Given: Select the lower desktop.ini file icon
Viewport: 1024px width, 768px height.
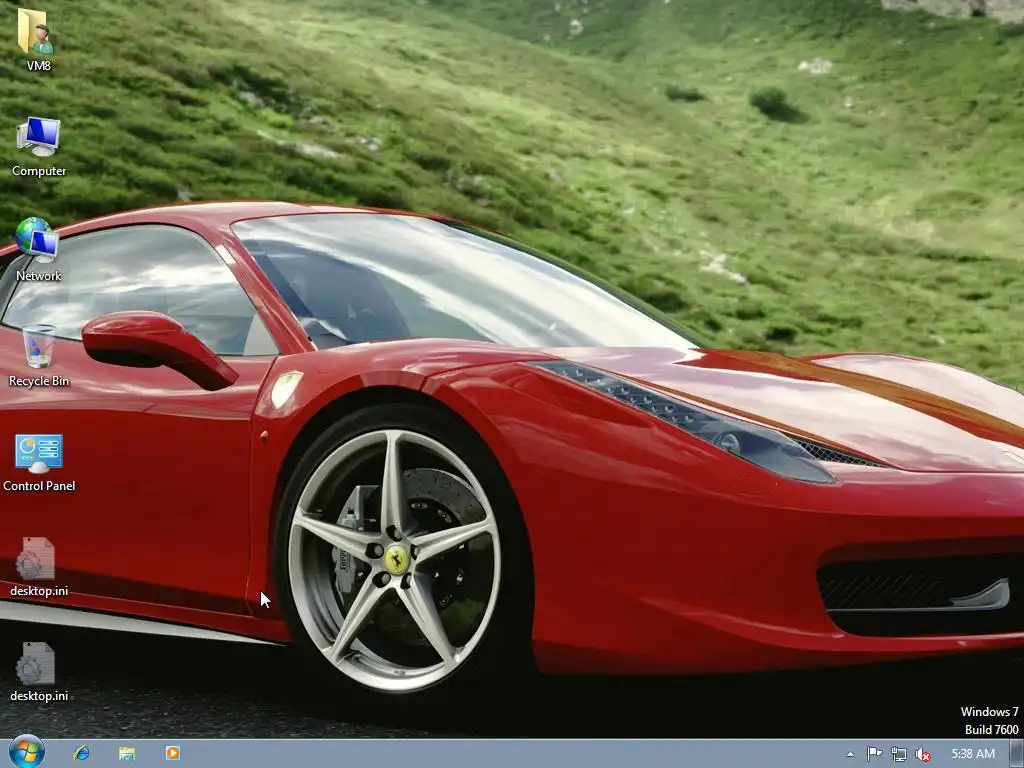Looking at the screenshot, I should pyautogui.click(x=36, y=664).
